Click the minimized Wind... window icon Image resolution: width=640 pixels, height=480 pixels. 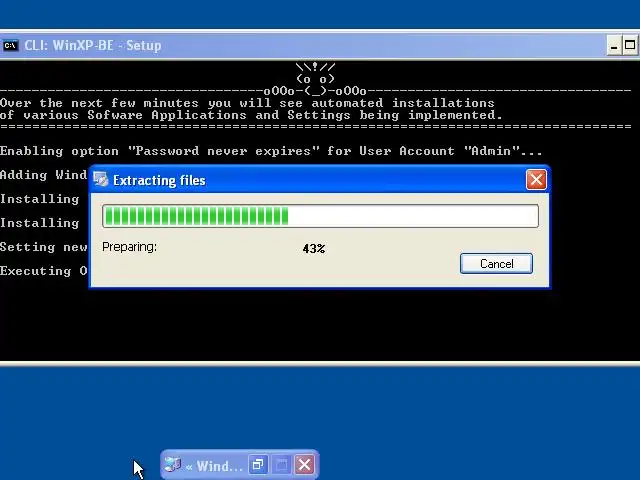(x=172, y=464)
